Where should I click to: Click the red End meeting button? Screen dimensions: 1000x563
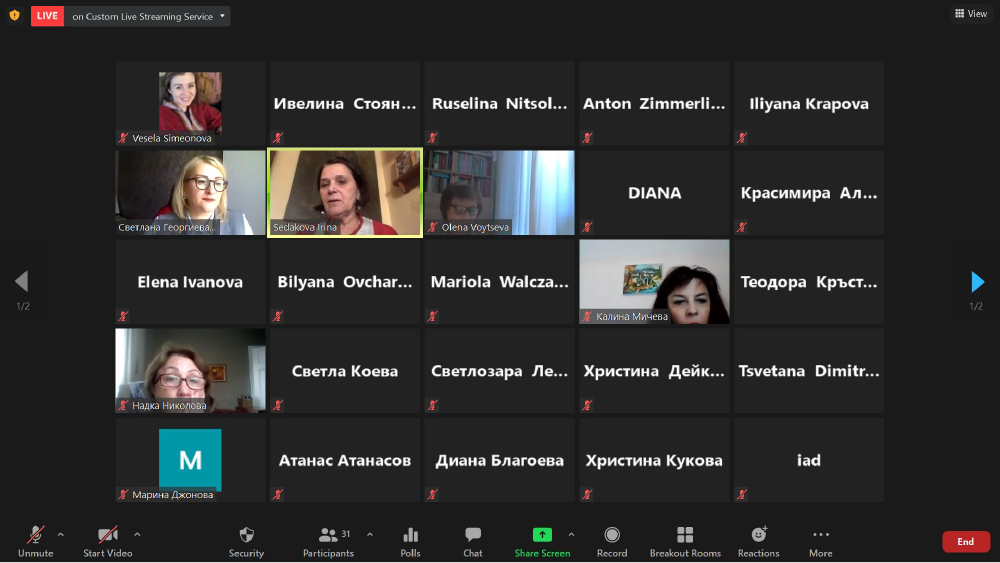(965, 541)
